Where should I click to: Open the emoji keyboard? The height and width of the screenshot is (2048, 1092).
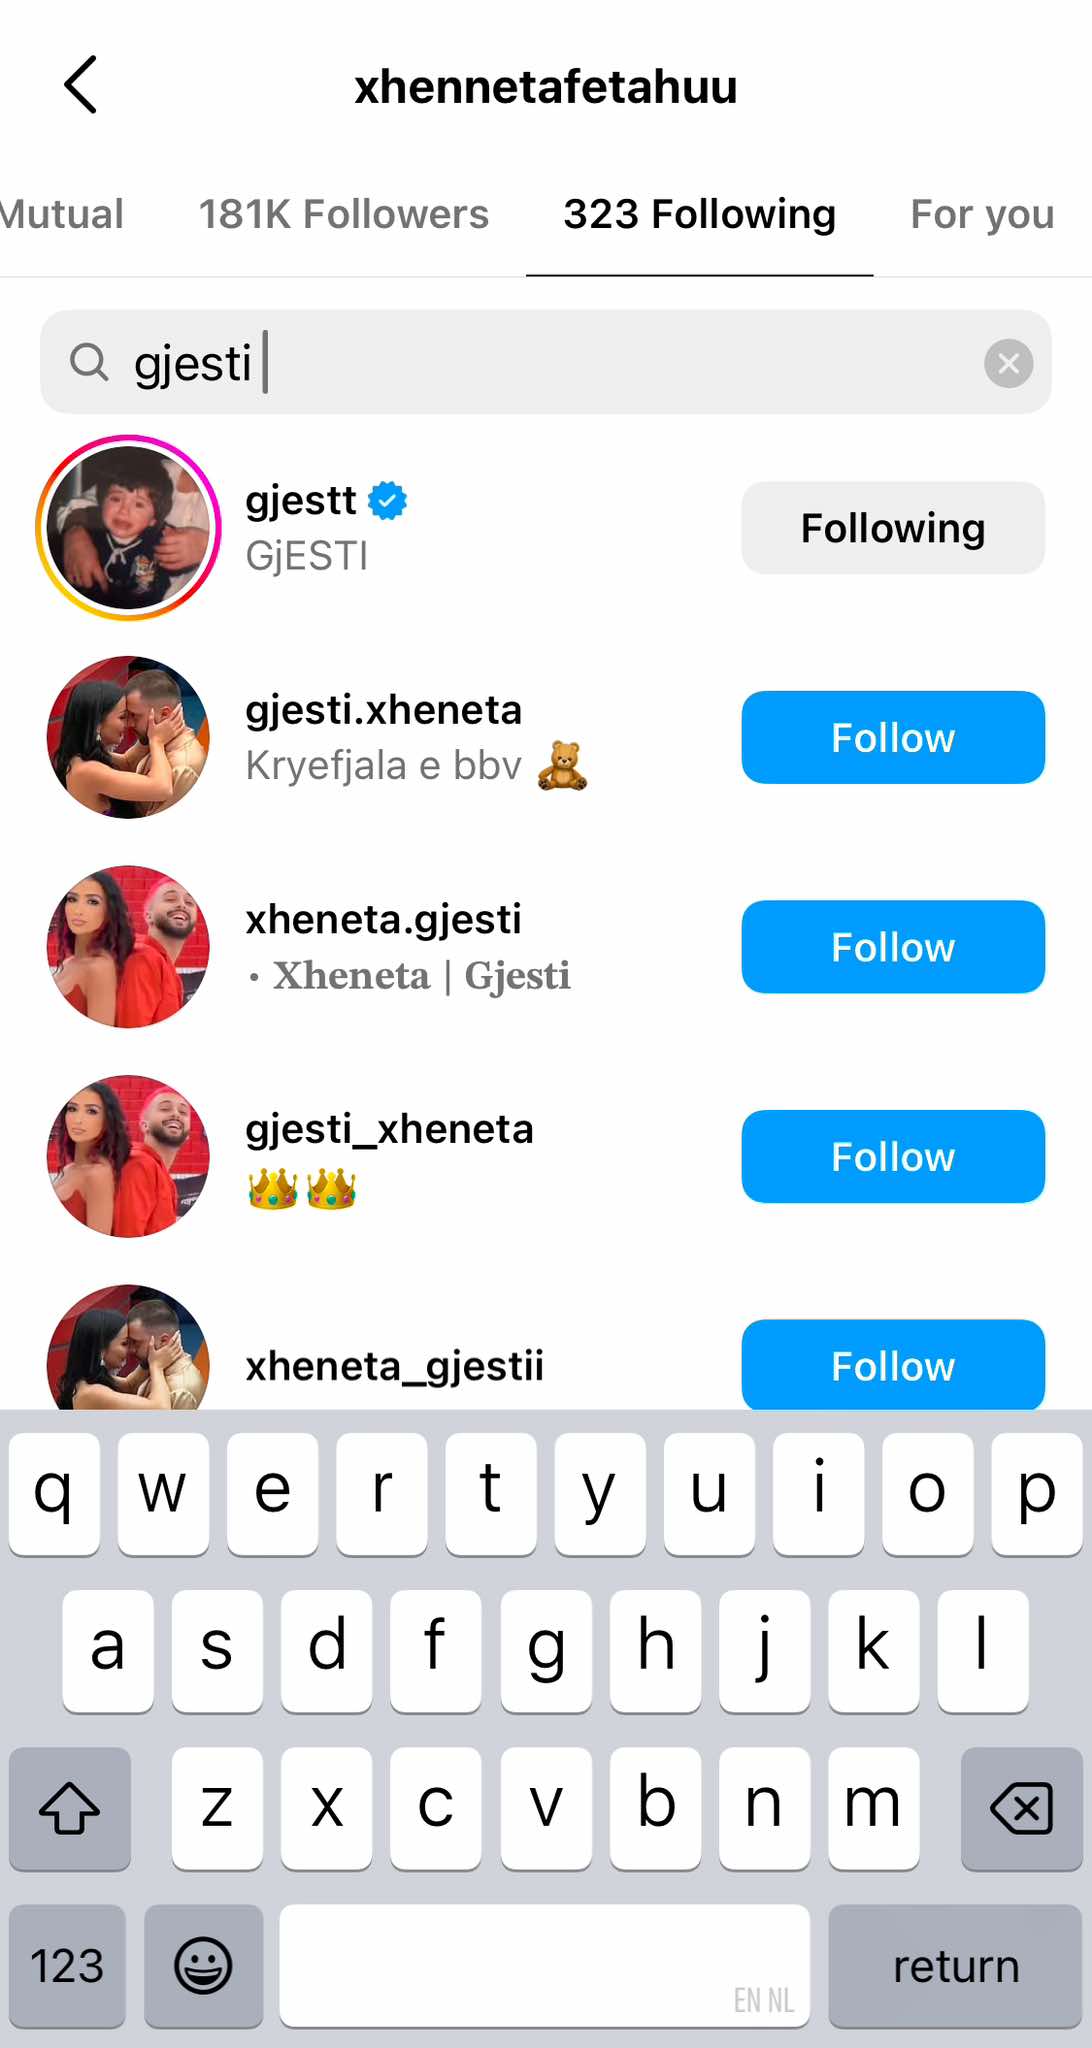[203, 1965]
